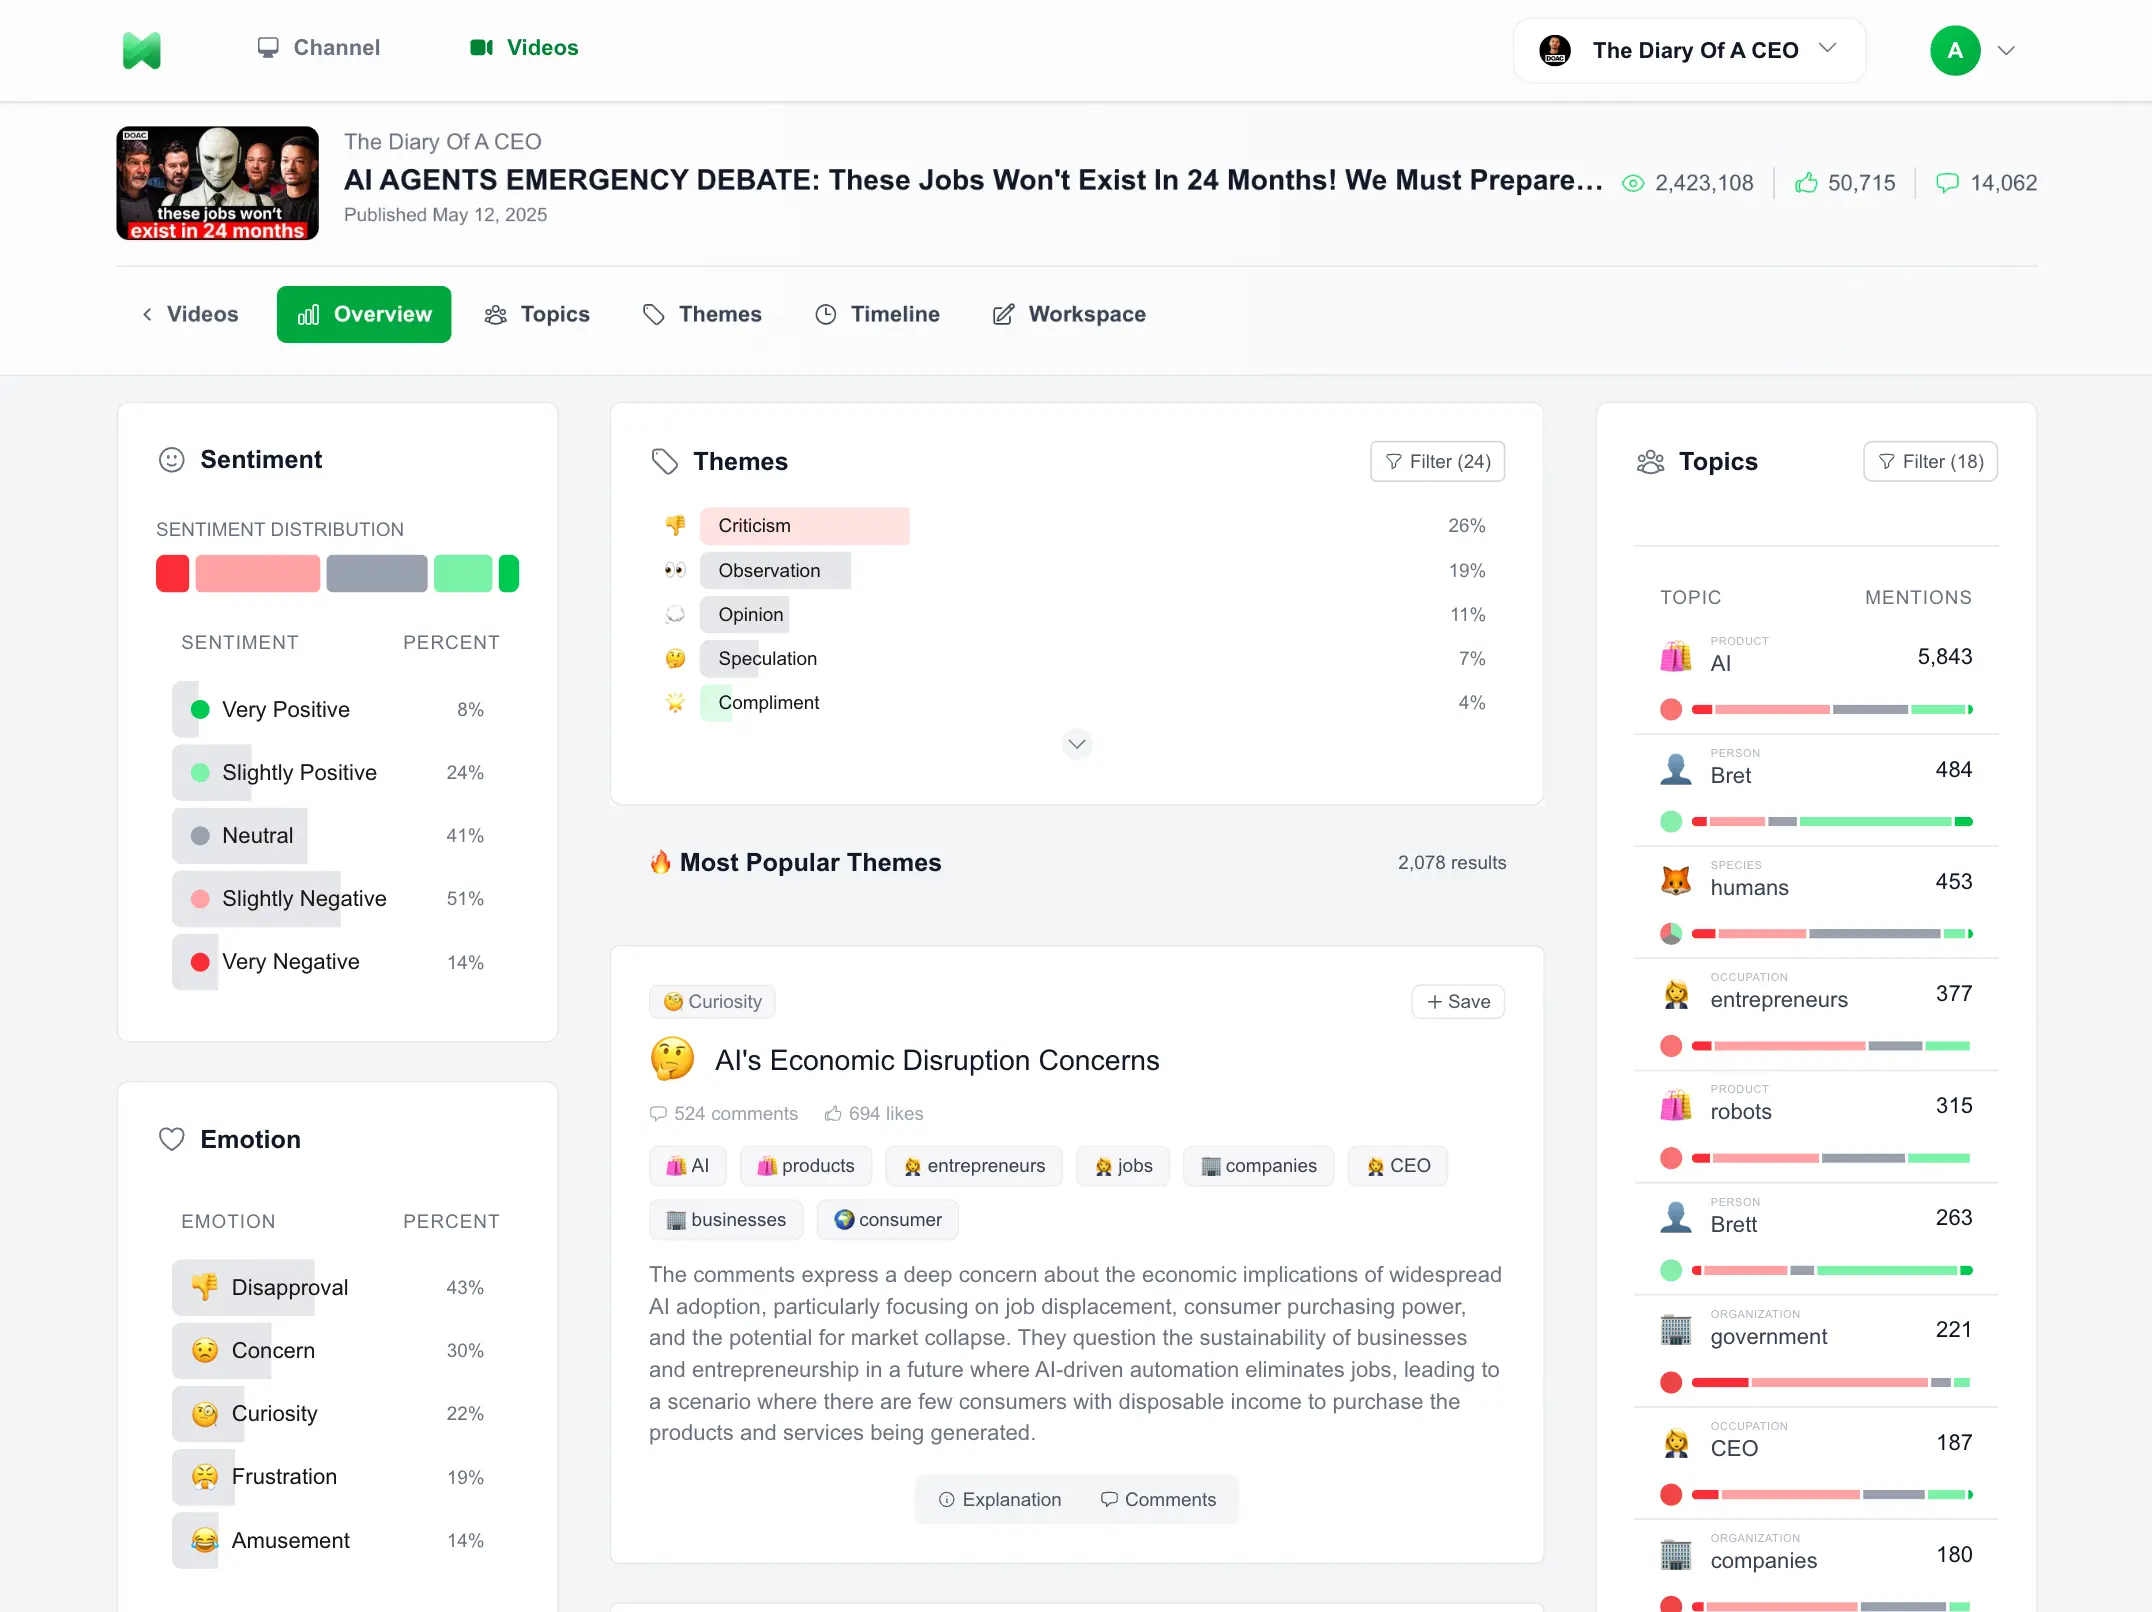
Task: Select the Very Negative sentiment row
Action: tap(338, 961)
